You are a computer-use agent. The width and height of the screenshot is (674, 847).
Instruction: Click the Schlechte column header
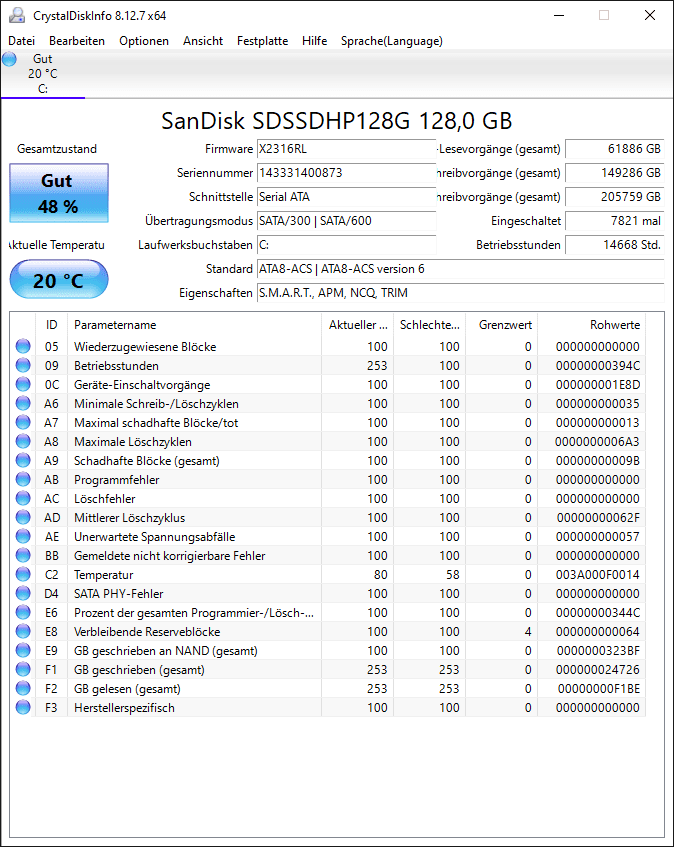(429, 325)
